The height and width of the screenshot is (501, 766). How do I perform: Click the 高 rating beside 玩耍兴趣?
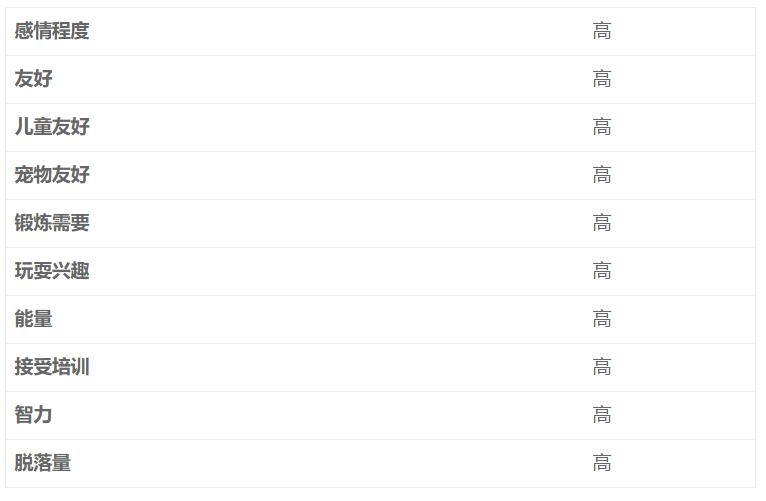point(602,271)
